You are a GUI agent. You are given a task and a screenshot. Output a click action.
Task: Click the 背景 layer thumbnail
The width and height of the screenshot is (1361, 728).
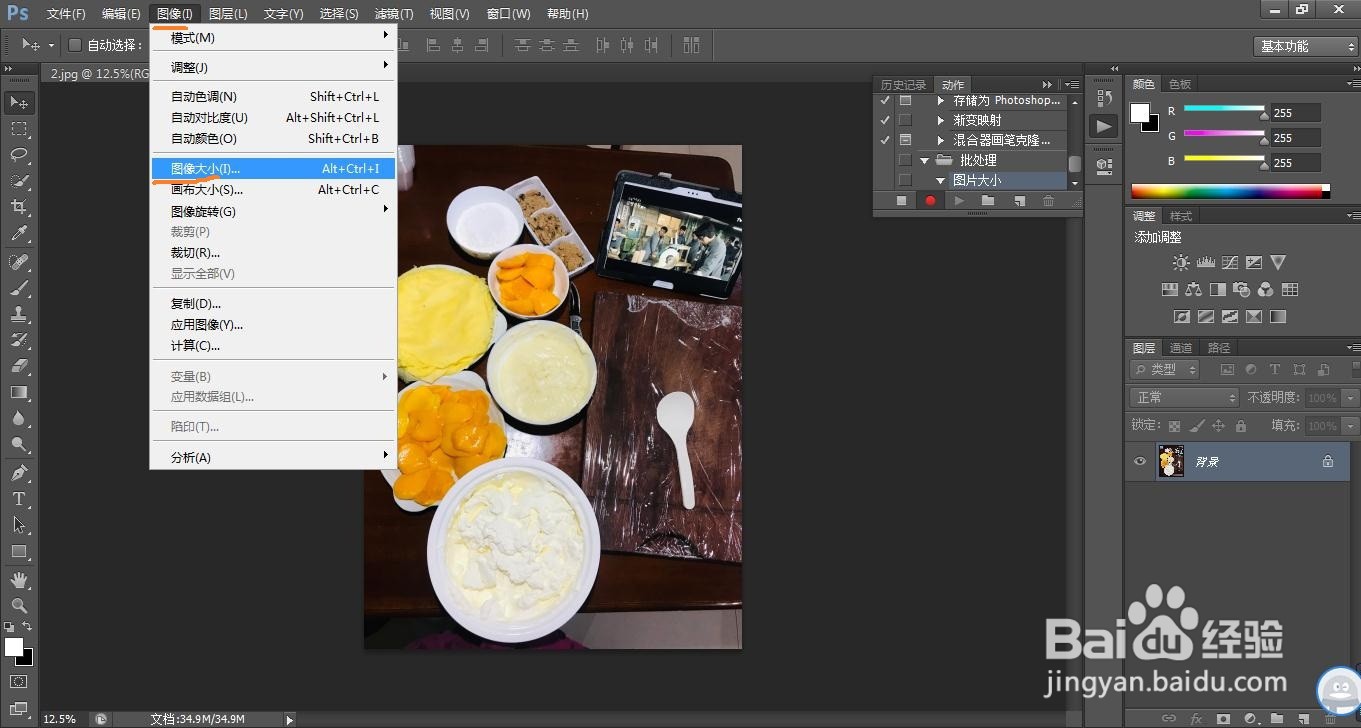pos(1171,461)
